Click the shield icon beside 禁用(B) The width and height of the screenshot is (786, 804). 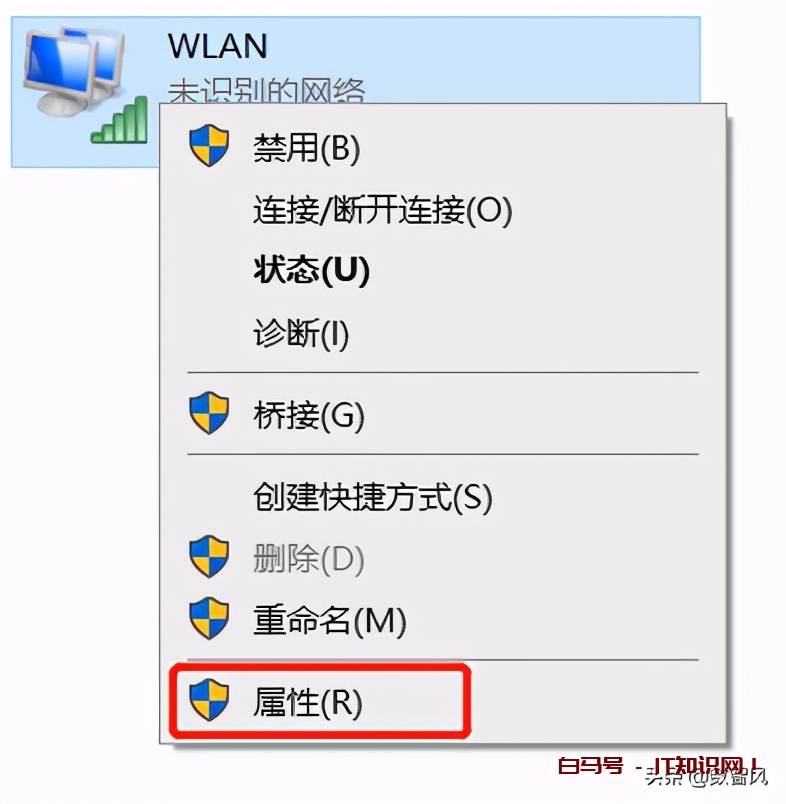(x=209, y=145)
